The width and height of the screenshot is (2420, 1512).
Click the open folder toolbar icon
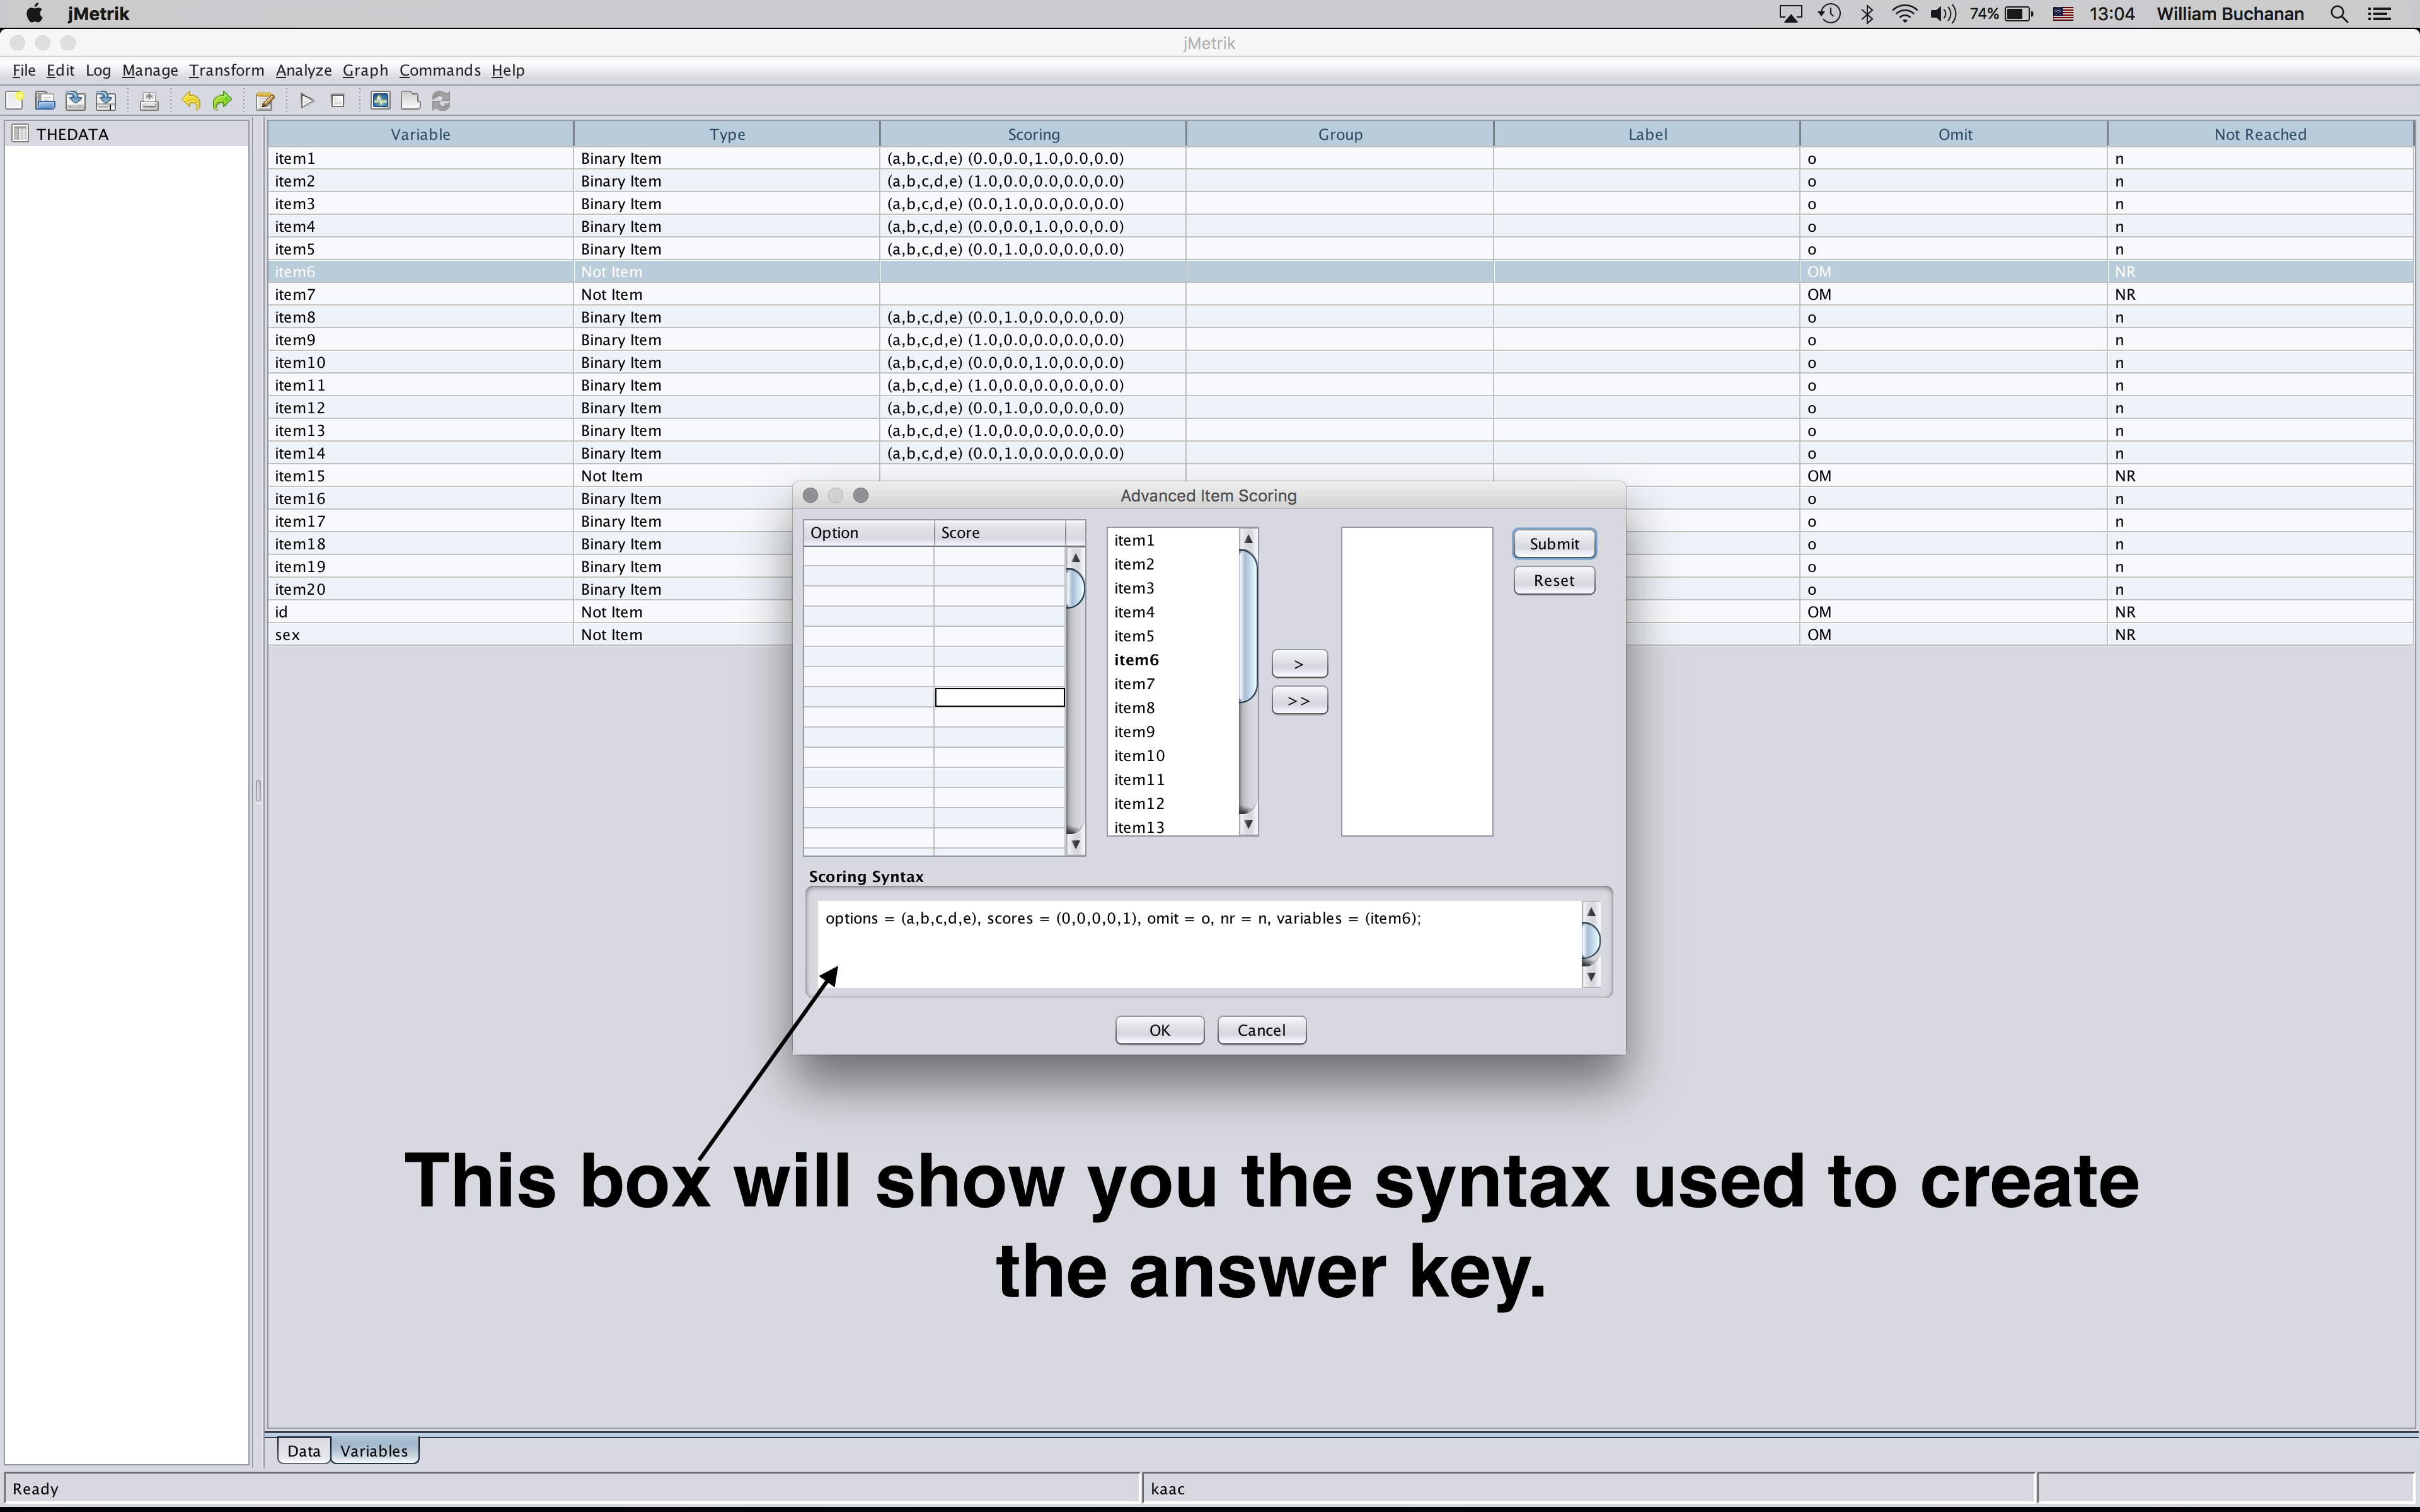point(45,101)
